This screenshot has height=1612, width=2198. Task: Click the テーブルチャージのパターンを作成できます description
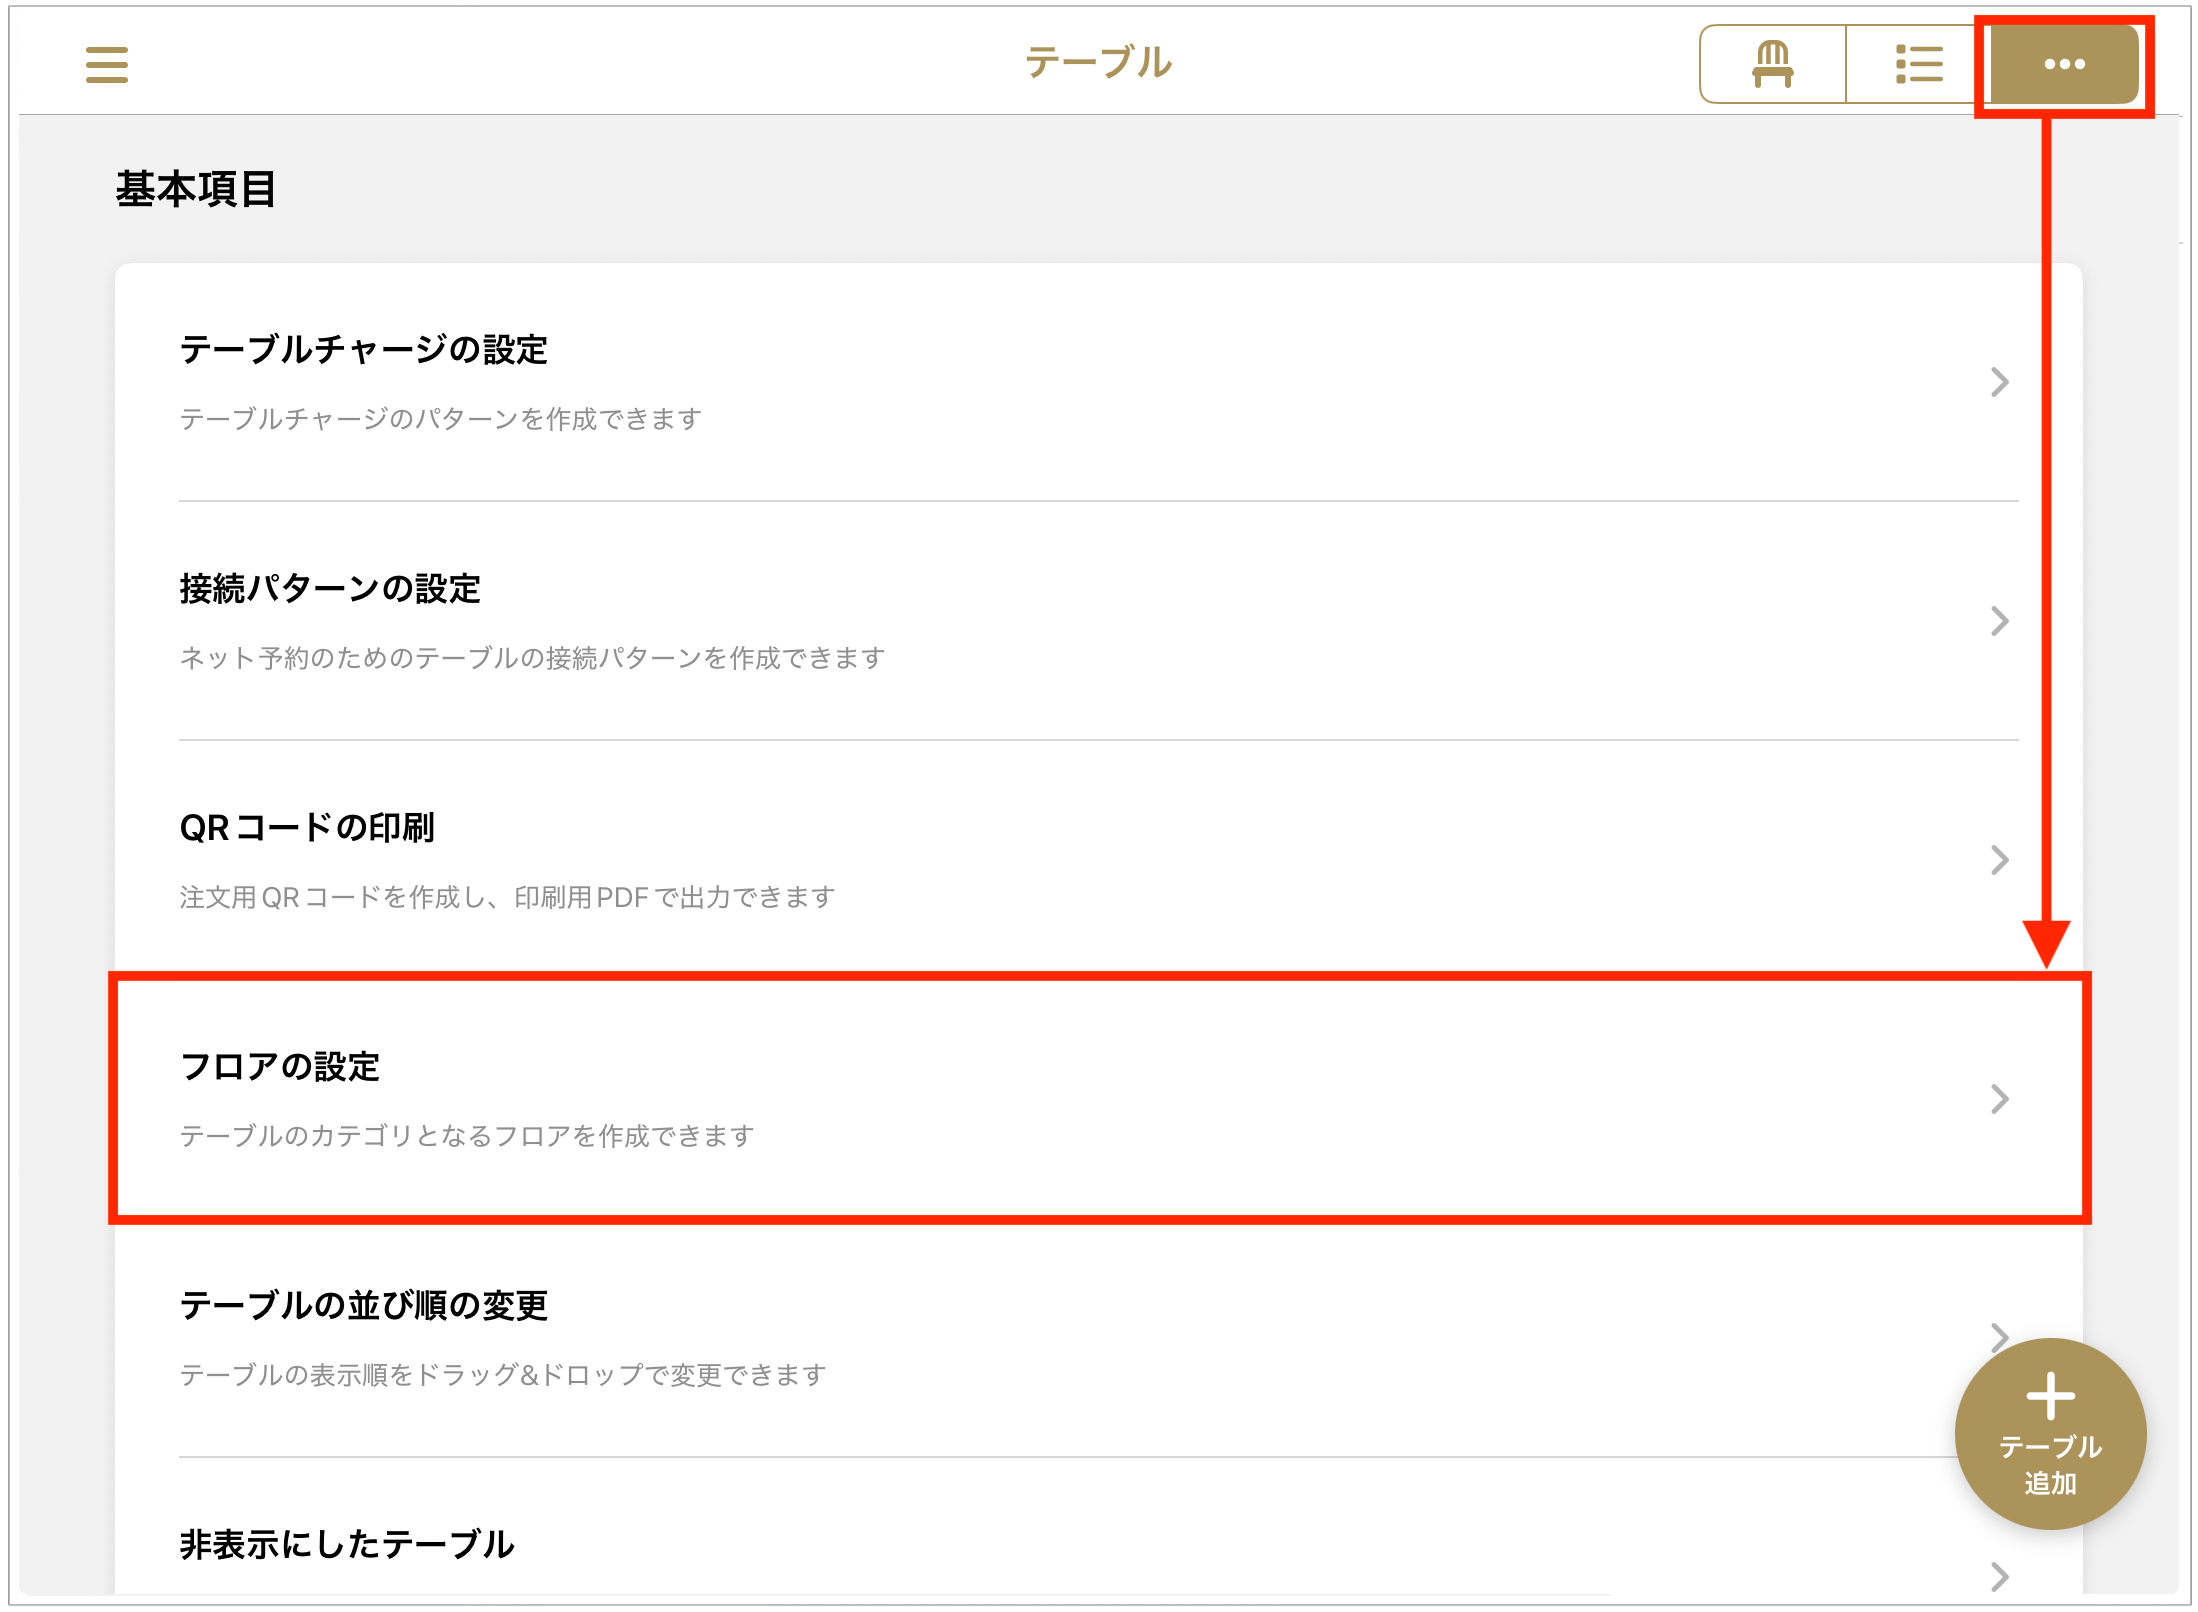pyautogui.click(x=441, y=419)
